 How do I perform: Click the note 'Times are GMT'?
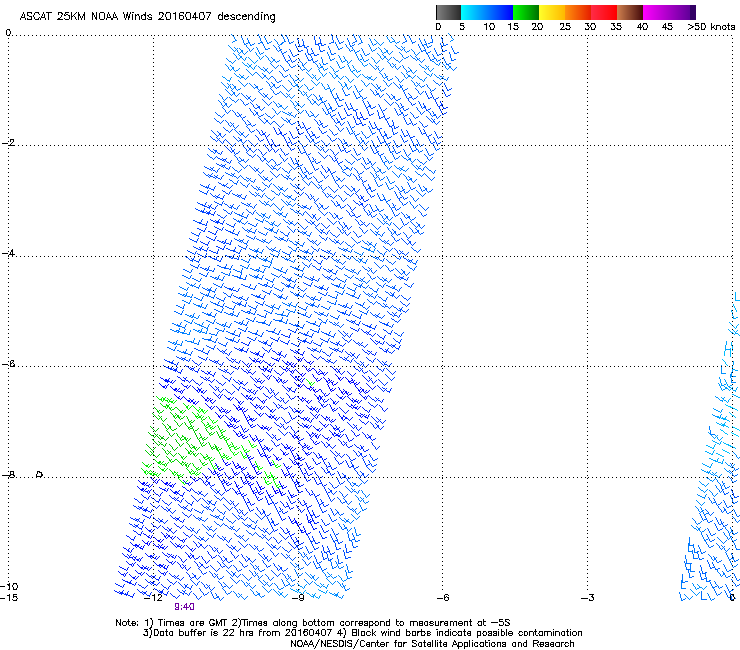(x=192, y=623)
